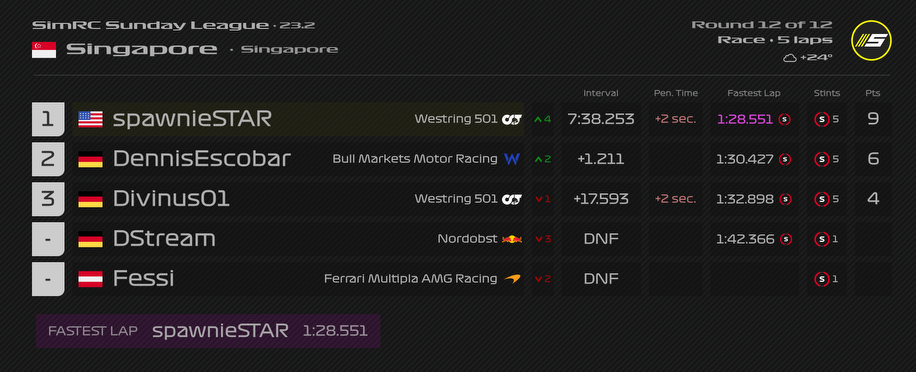The image size is (916, 372).
Task: Click the yellow SimRC league logo
Action: (x=871, y=40)
